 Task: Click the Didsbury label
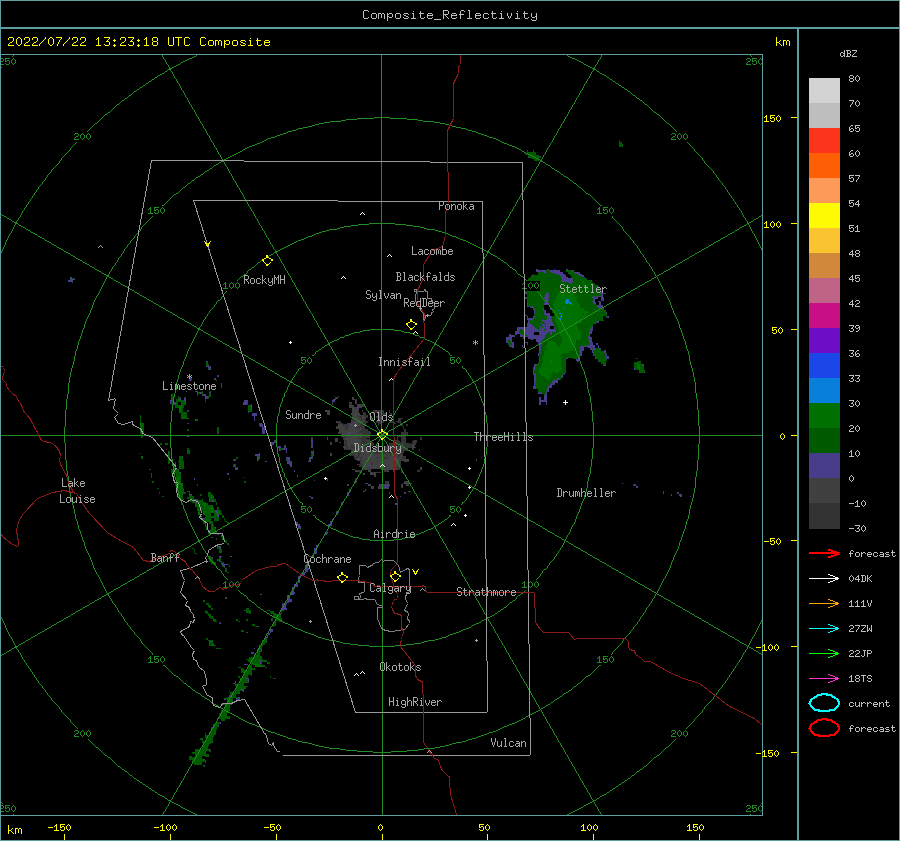[377, 448]
